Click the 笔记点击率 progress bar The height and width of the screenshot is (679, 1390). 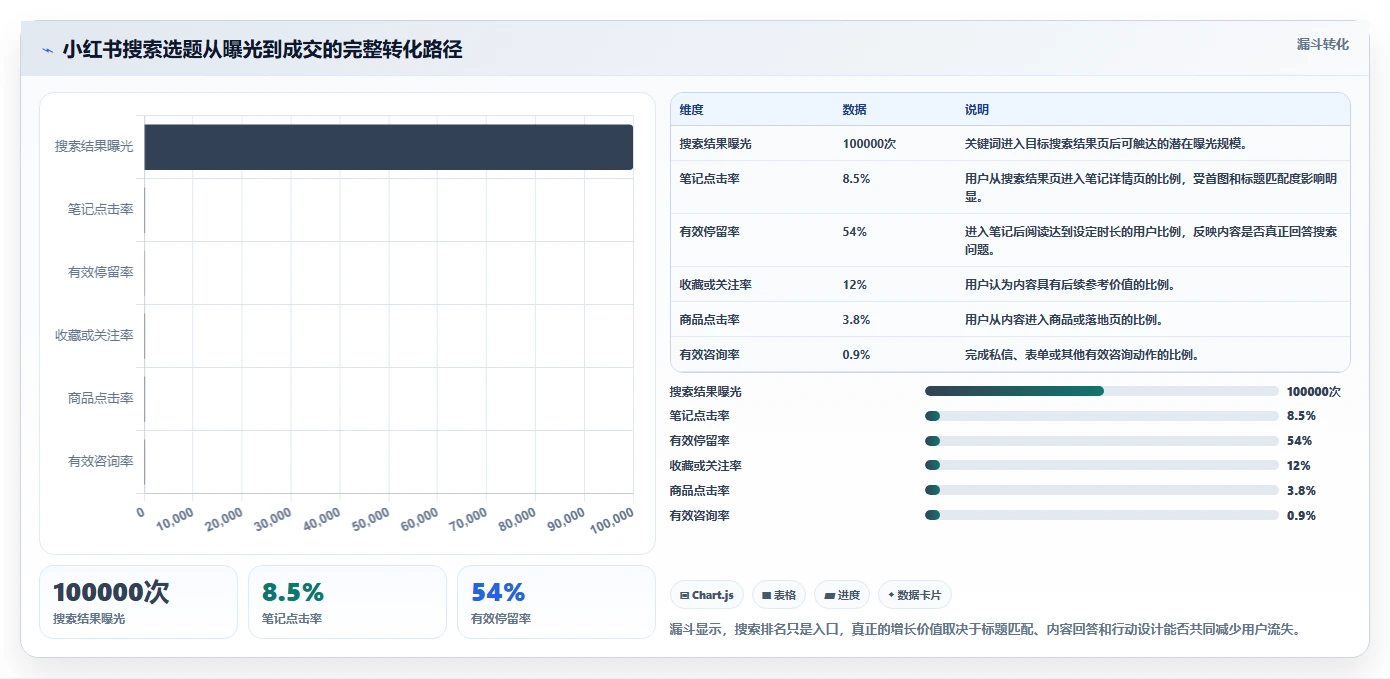(x=1102, y=416)
